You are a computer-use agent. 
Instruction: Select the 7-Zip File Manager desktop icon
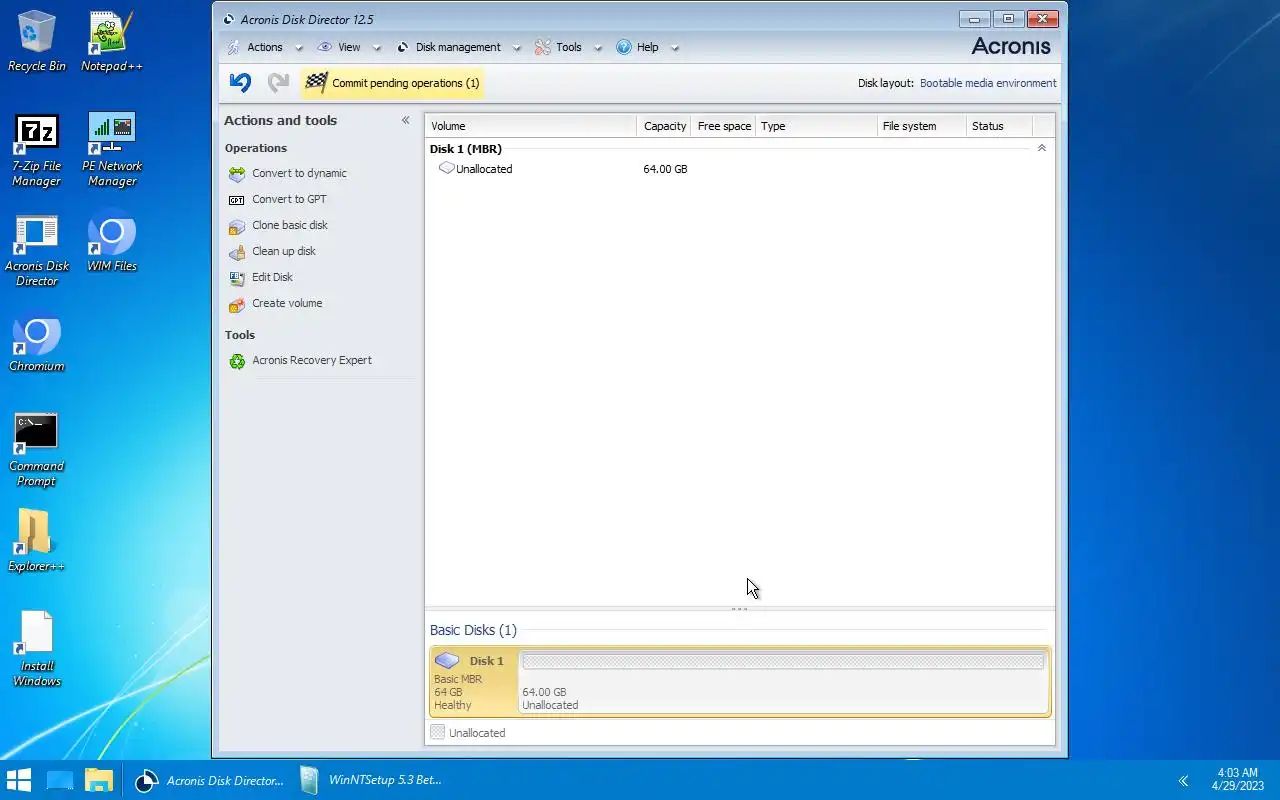click(37, 150)
